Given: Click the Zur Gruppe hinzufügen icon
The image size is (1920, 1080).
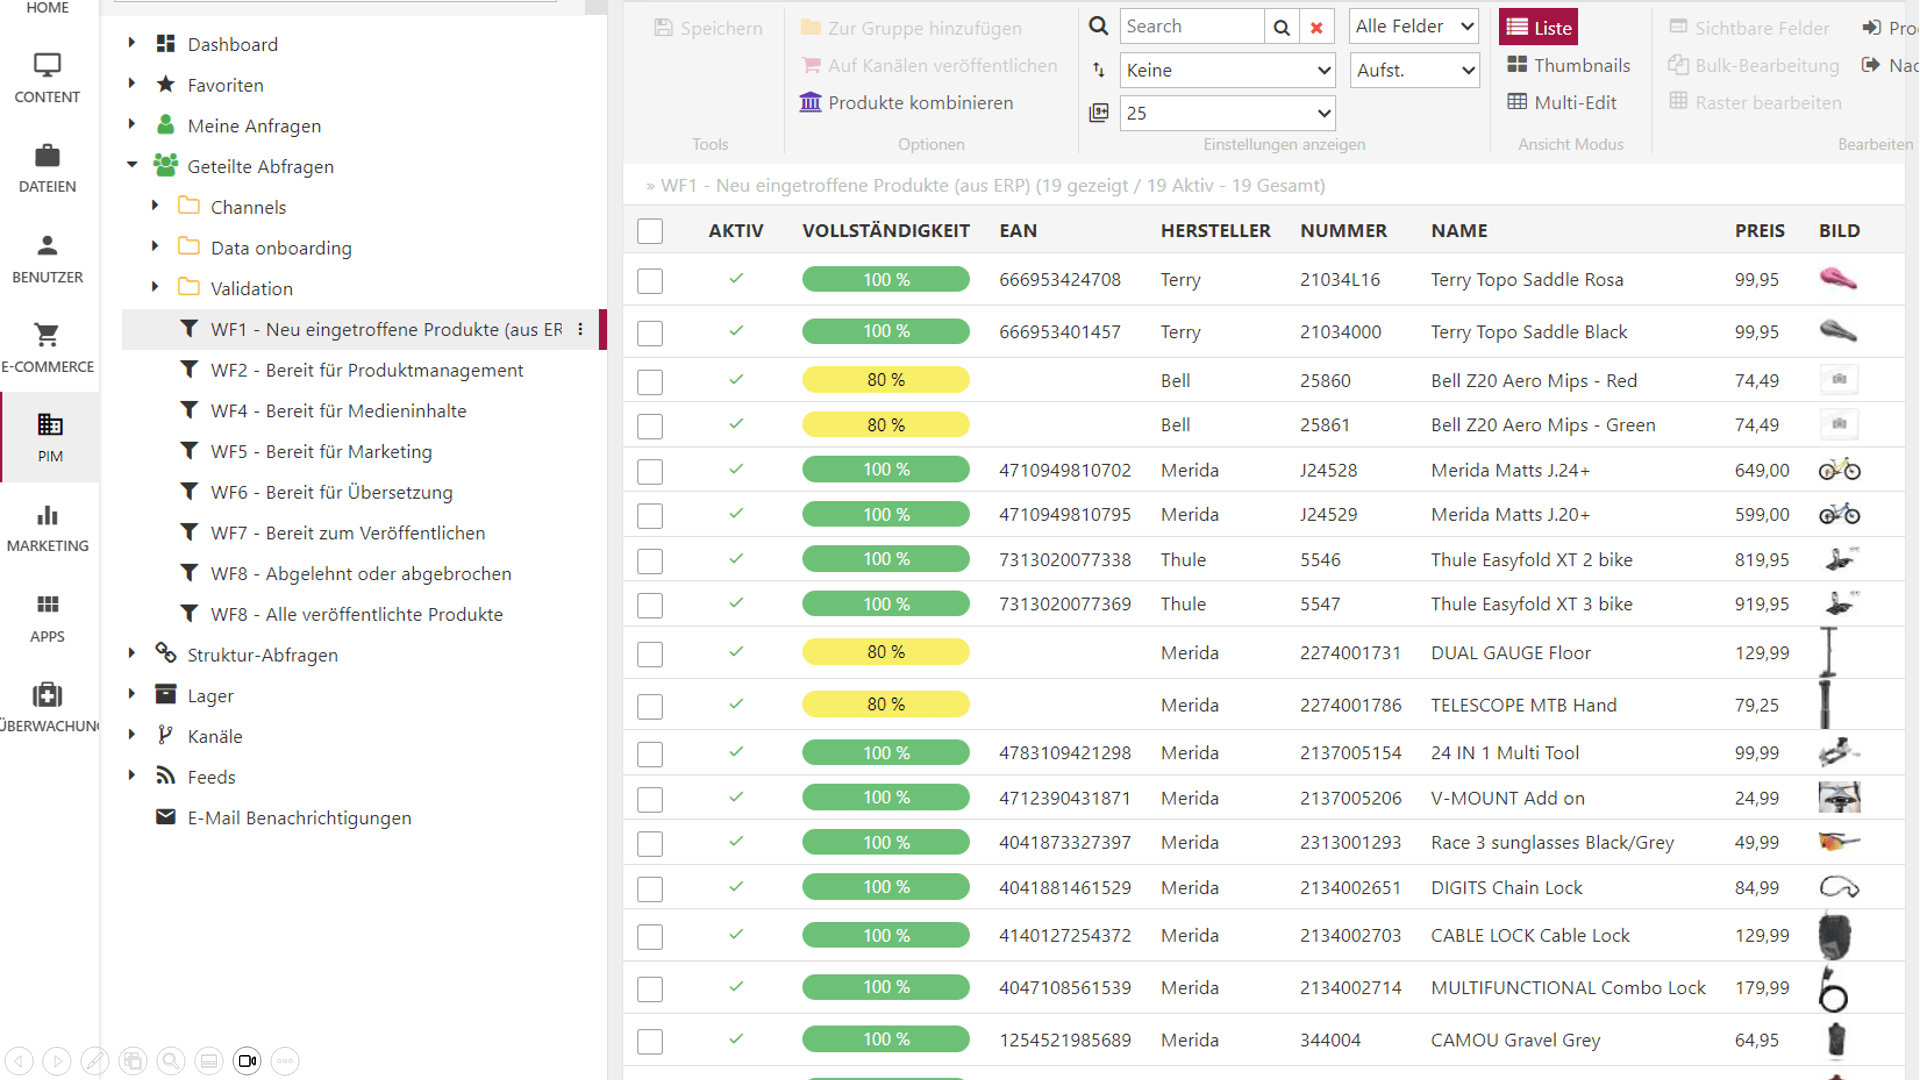Looking at the screenshot, I should (x=810, y=26).
